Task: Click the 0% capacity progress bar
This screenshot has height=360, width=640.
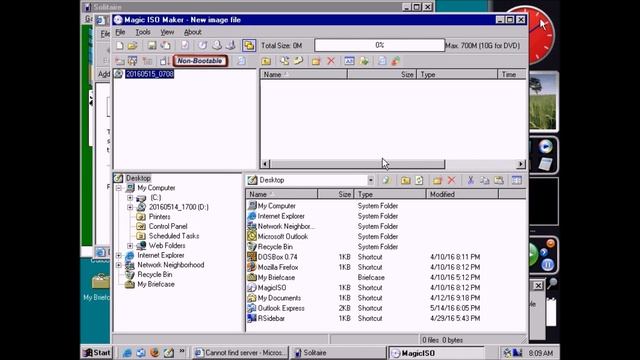Action: [x=380, y=45]
